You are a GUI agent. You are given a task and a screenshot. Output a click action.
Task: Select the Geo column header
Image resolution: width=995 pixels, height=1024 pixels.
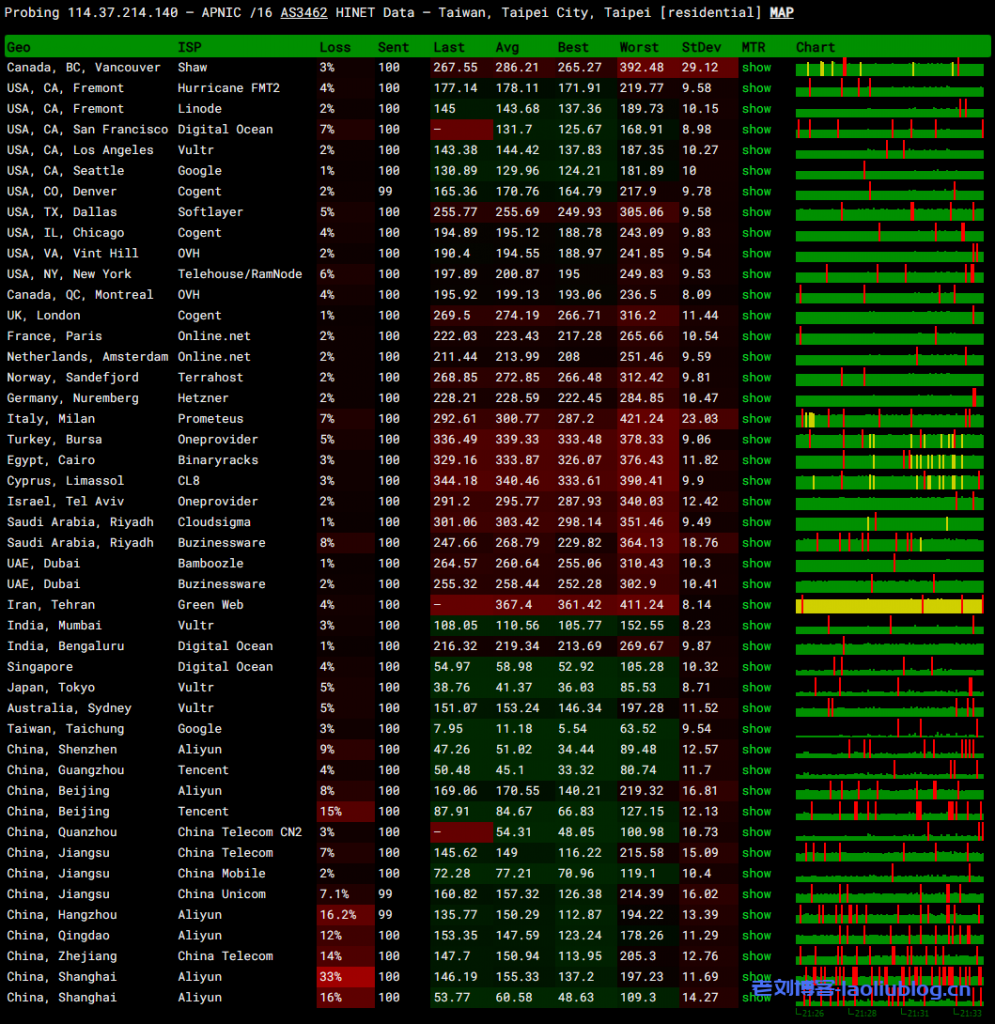(19, 47)
